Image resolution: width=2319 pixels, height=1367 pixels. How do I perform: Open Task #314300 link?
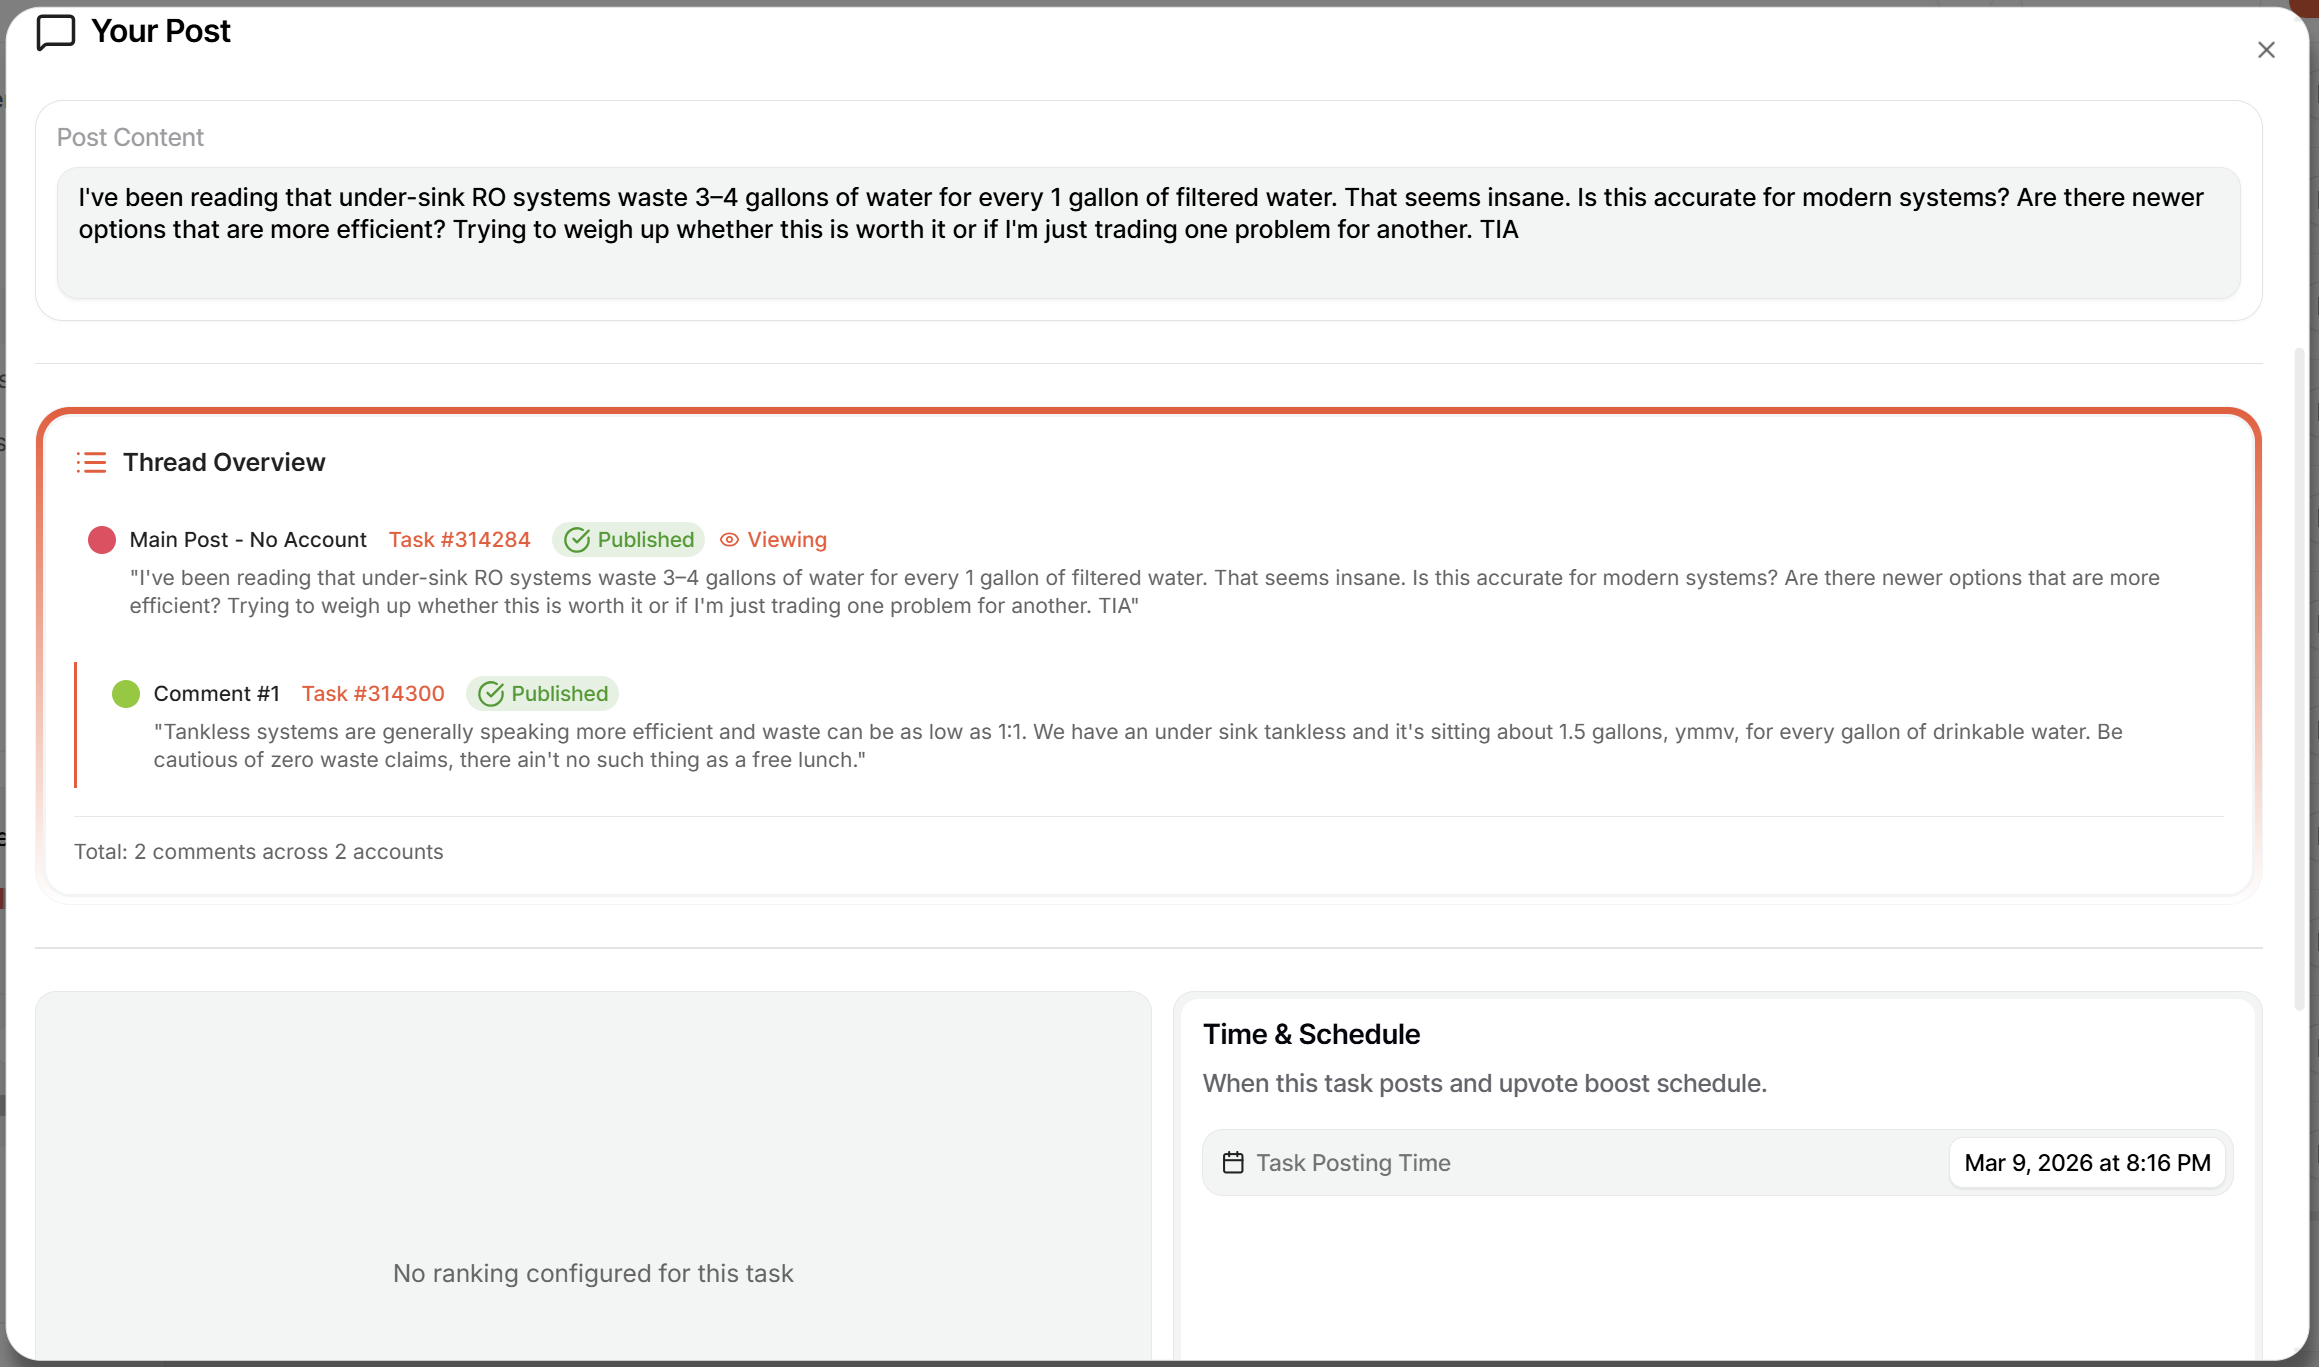tap(373, 694)
